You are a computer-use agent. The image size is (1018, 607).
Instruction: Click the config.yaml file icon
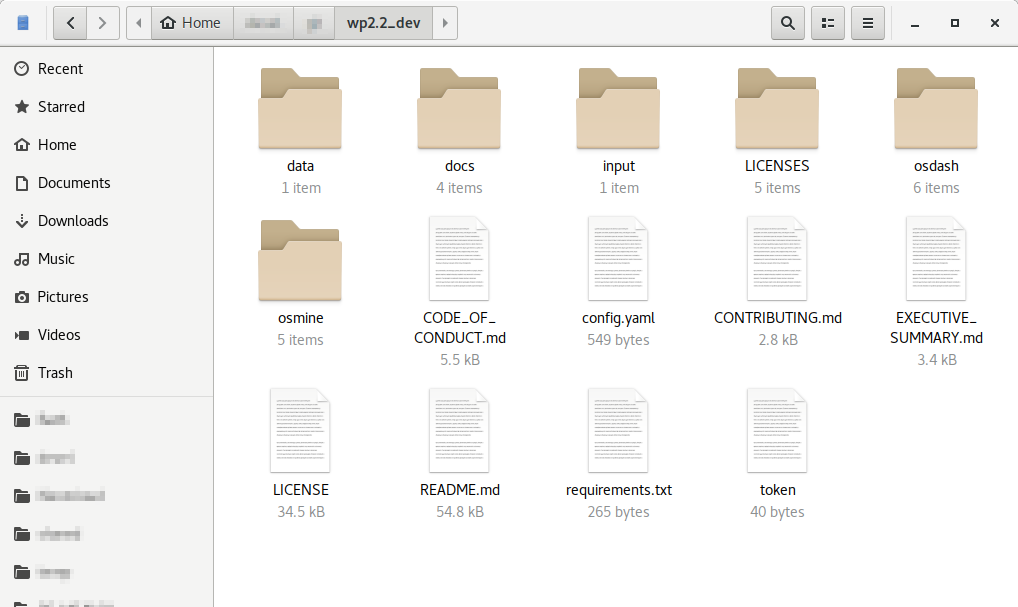[618, 259]
